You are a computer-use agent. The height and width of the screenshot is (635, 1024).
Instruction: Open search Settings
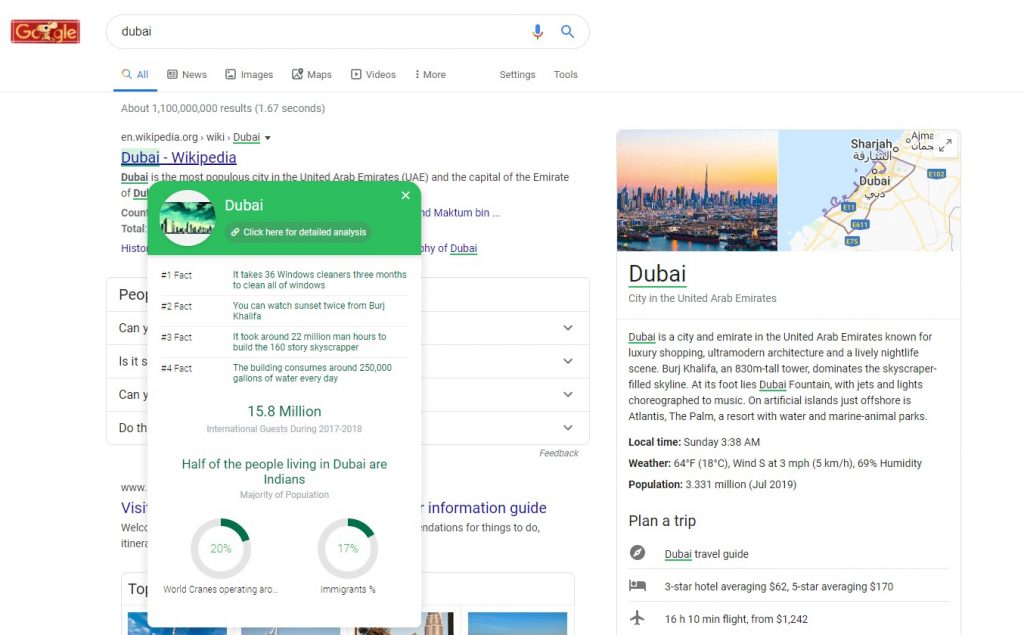tap(517, 74)
